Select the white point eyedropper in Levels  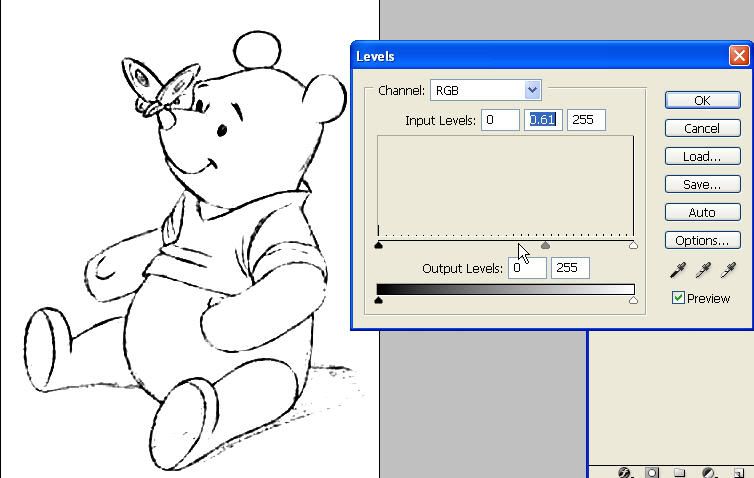(728, 270)
